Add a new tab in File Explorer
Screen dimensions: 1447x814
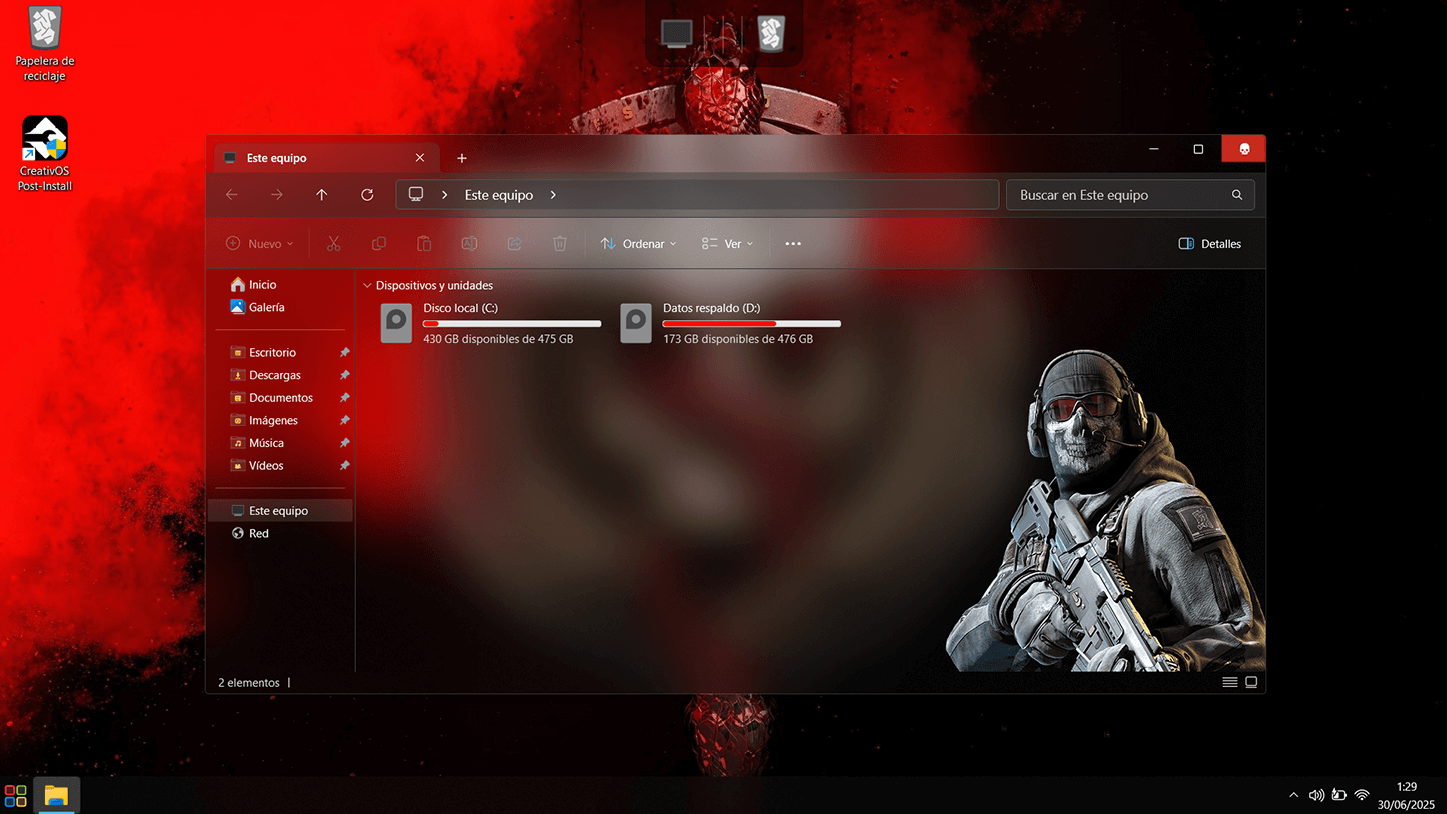coord(461,158)
